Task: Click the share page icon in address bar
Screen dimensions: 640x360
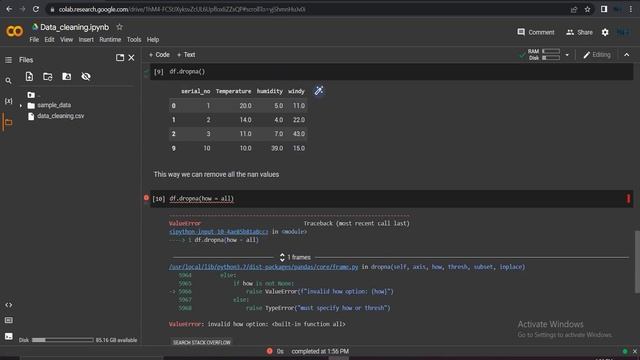Action: (x=574, y=9)
